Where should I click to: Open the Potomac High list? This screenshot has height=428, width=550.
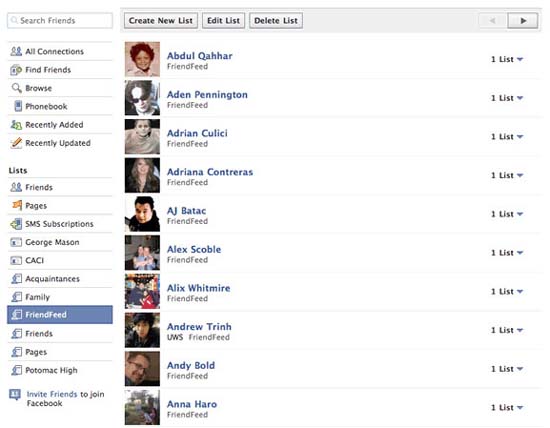pos(60,370)
